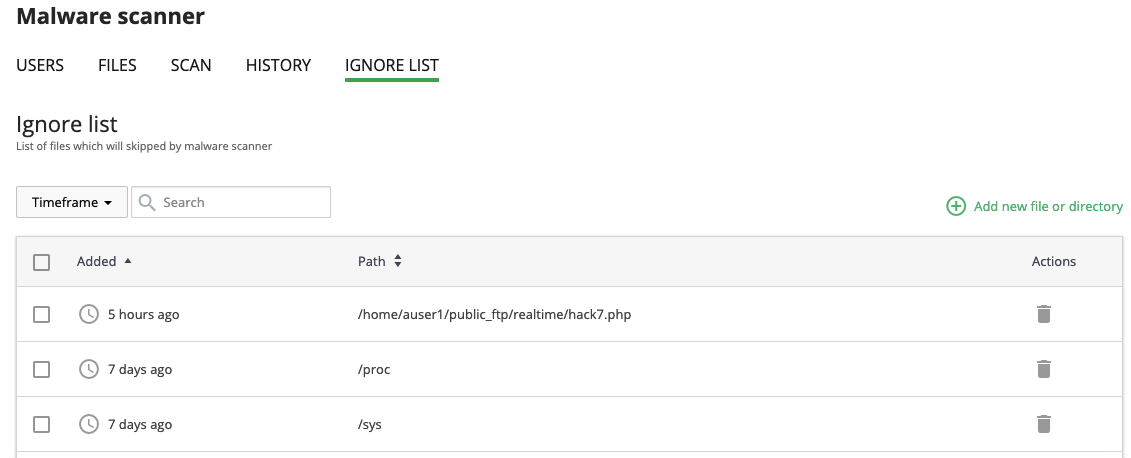Viewport: 1131px width, 458px height.
Task: Focus the Search input field
Action: point(242,202)
